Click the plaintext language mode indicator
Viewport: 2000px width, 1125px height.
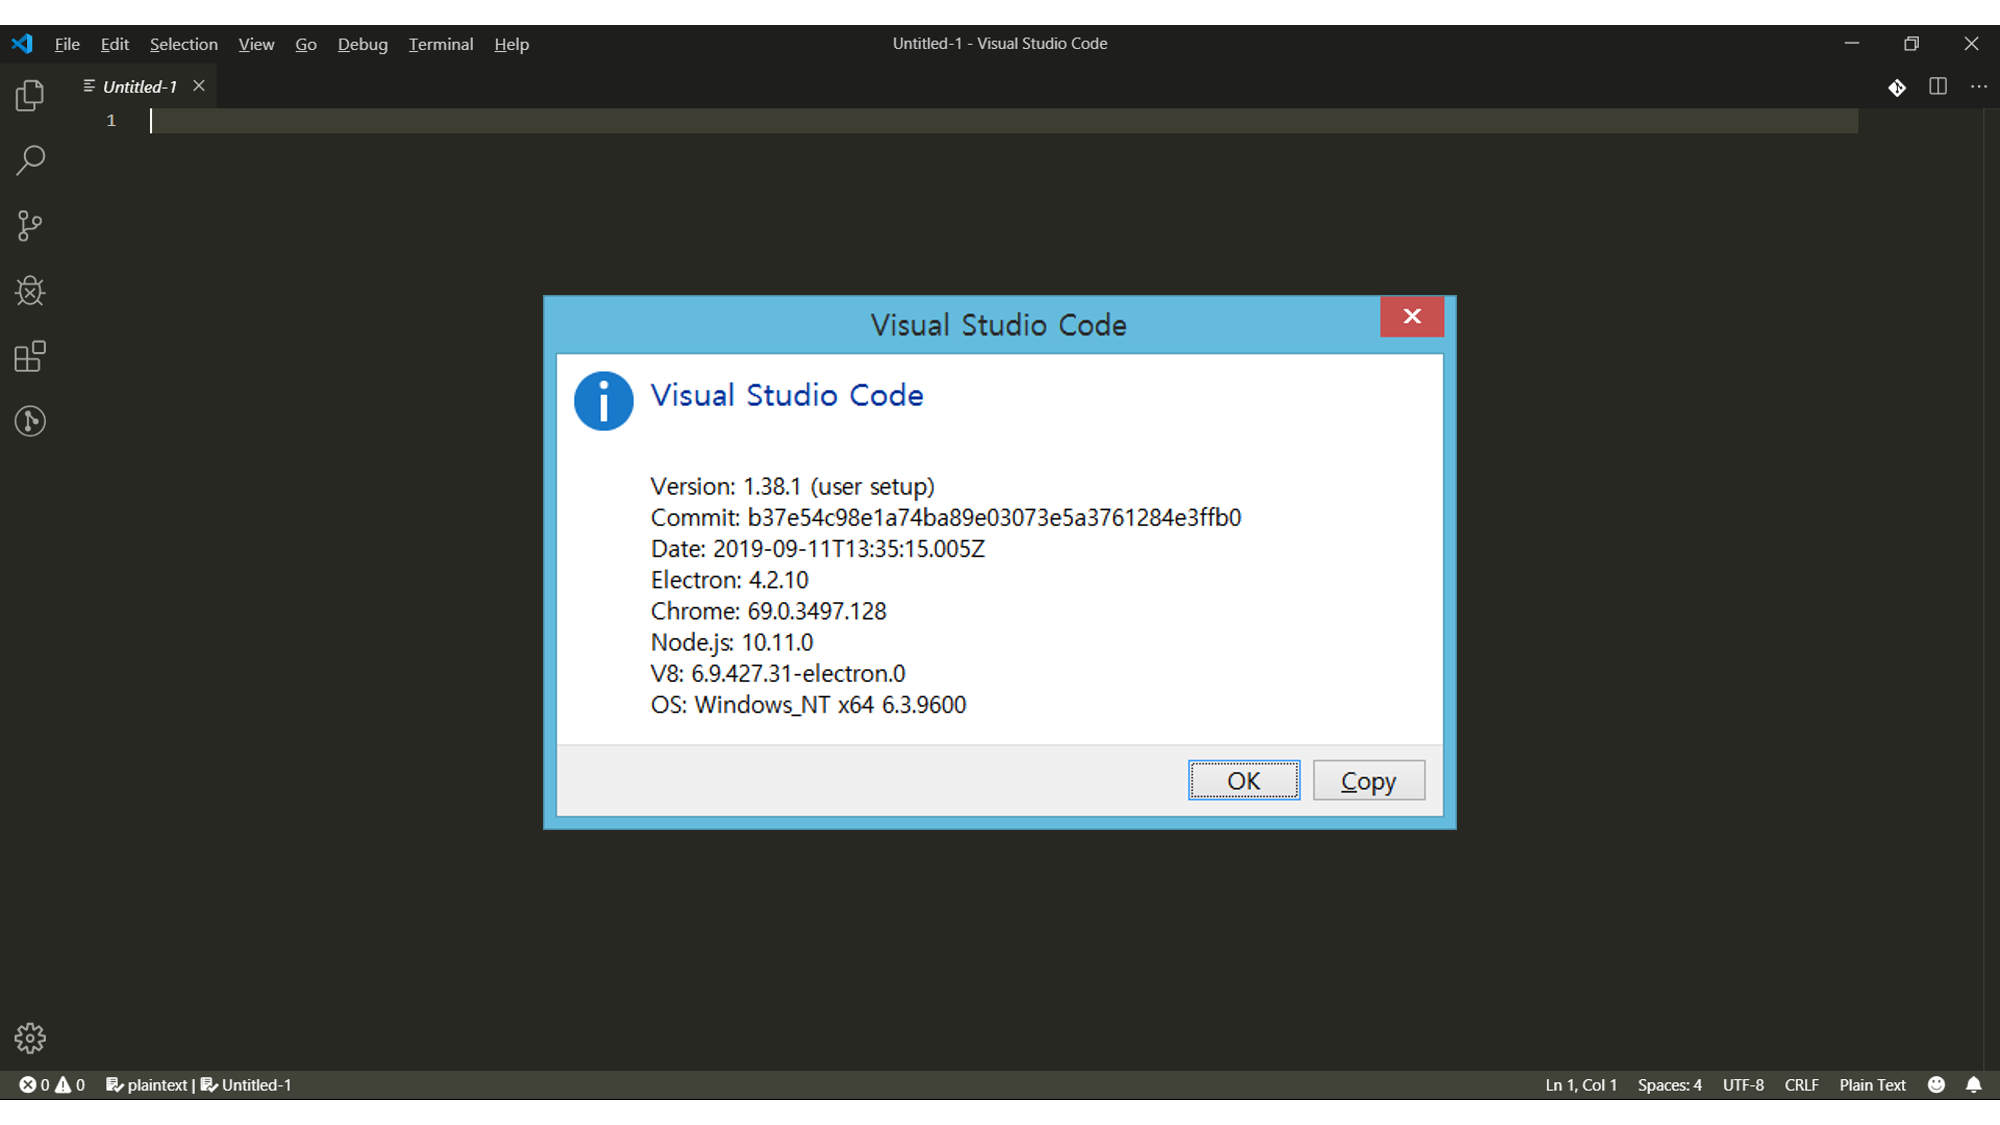click(x=1872, y=1085)
